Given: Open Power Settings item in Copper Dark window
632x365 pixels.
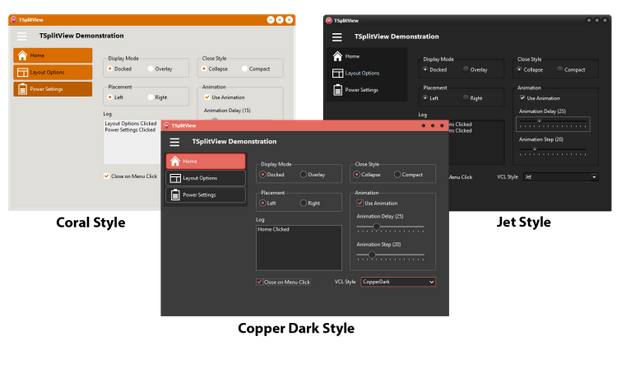Looking at the screenshot, I should [206, 195].
